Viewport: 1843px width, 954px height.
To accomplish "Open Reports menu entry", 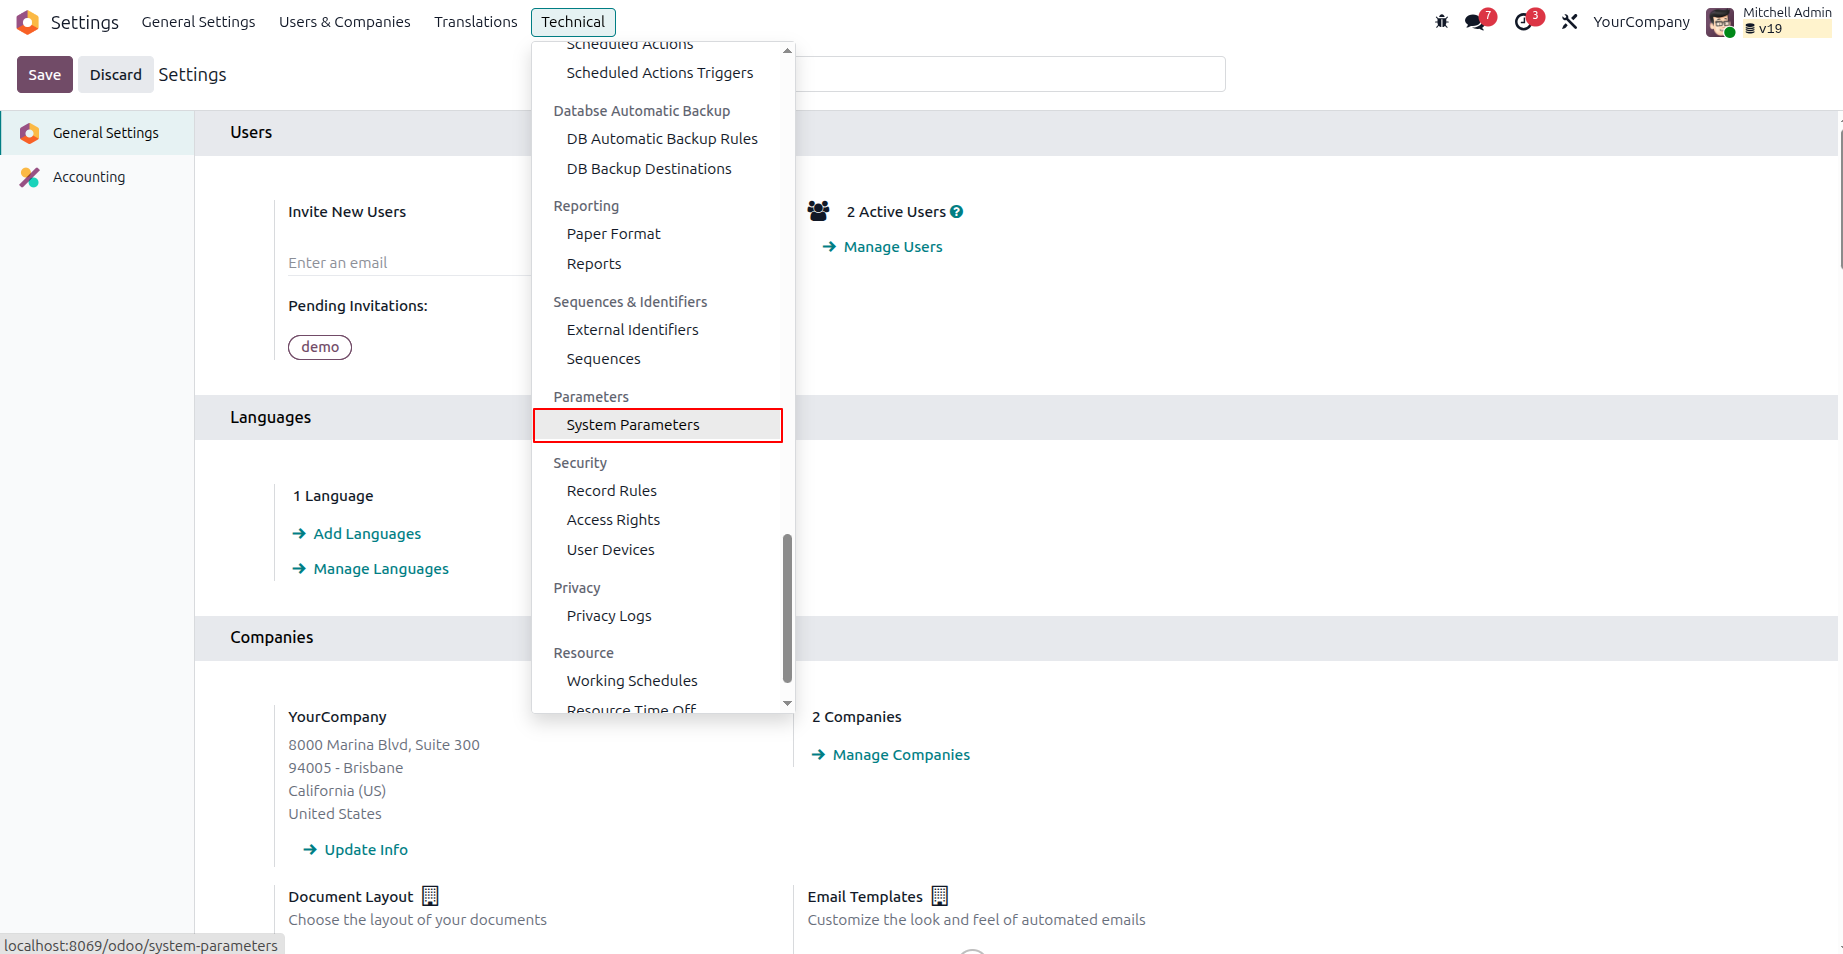I will [594, 264].
